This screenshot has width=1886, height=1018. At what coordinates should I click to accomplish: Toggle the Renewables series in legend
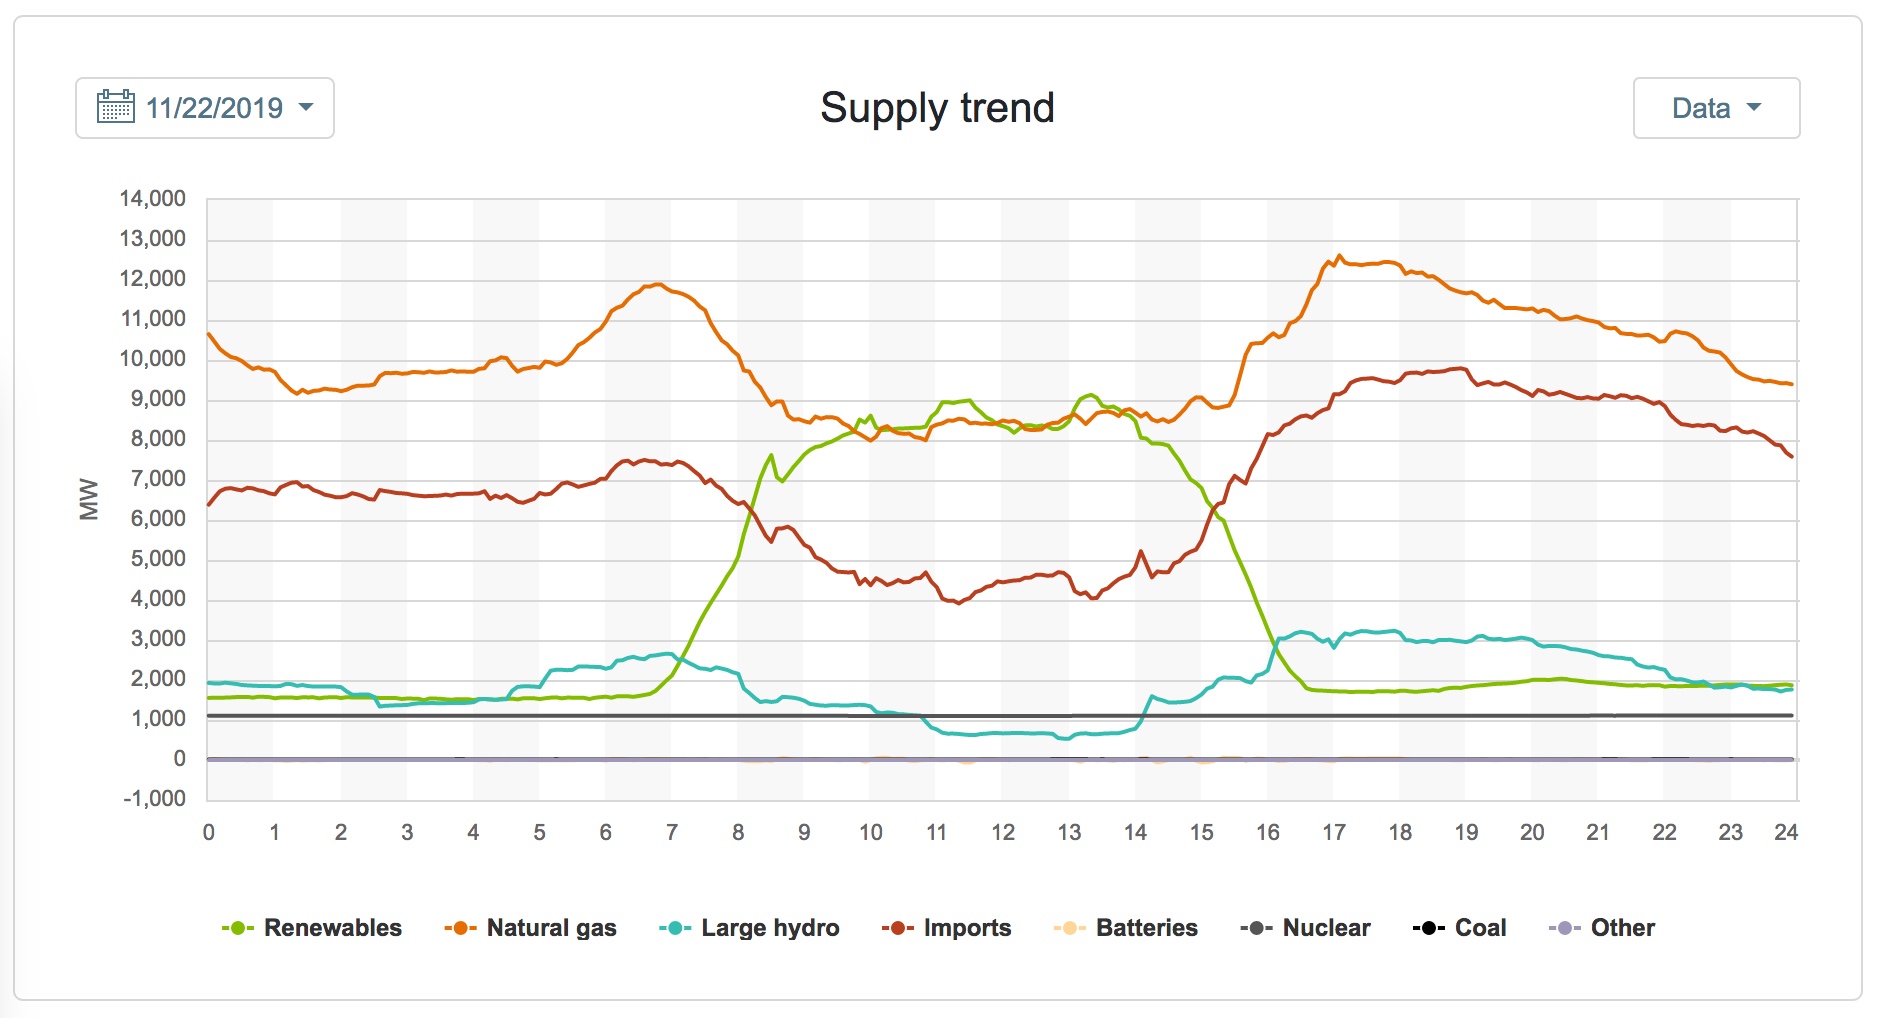[311, 928]
